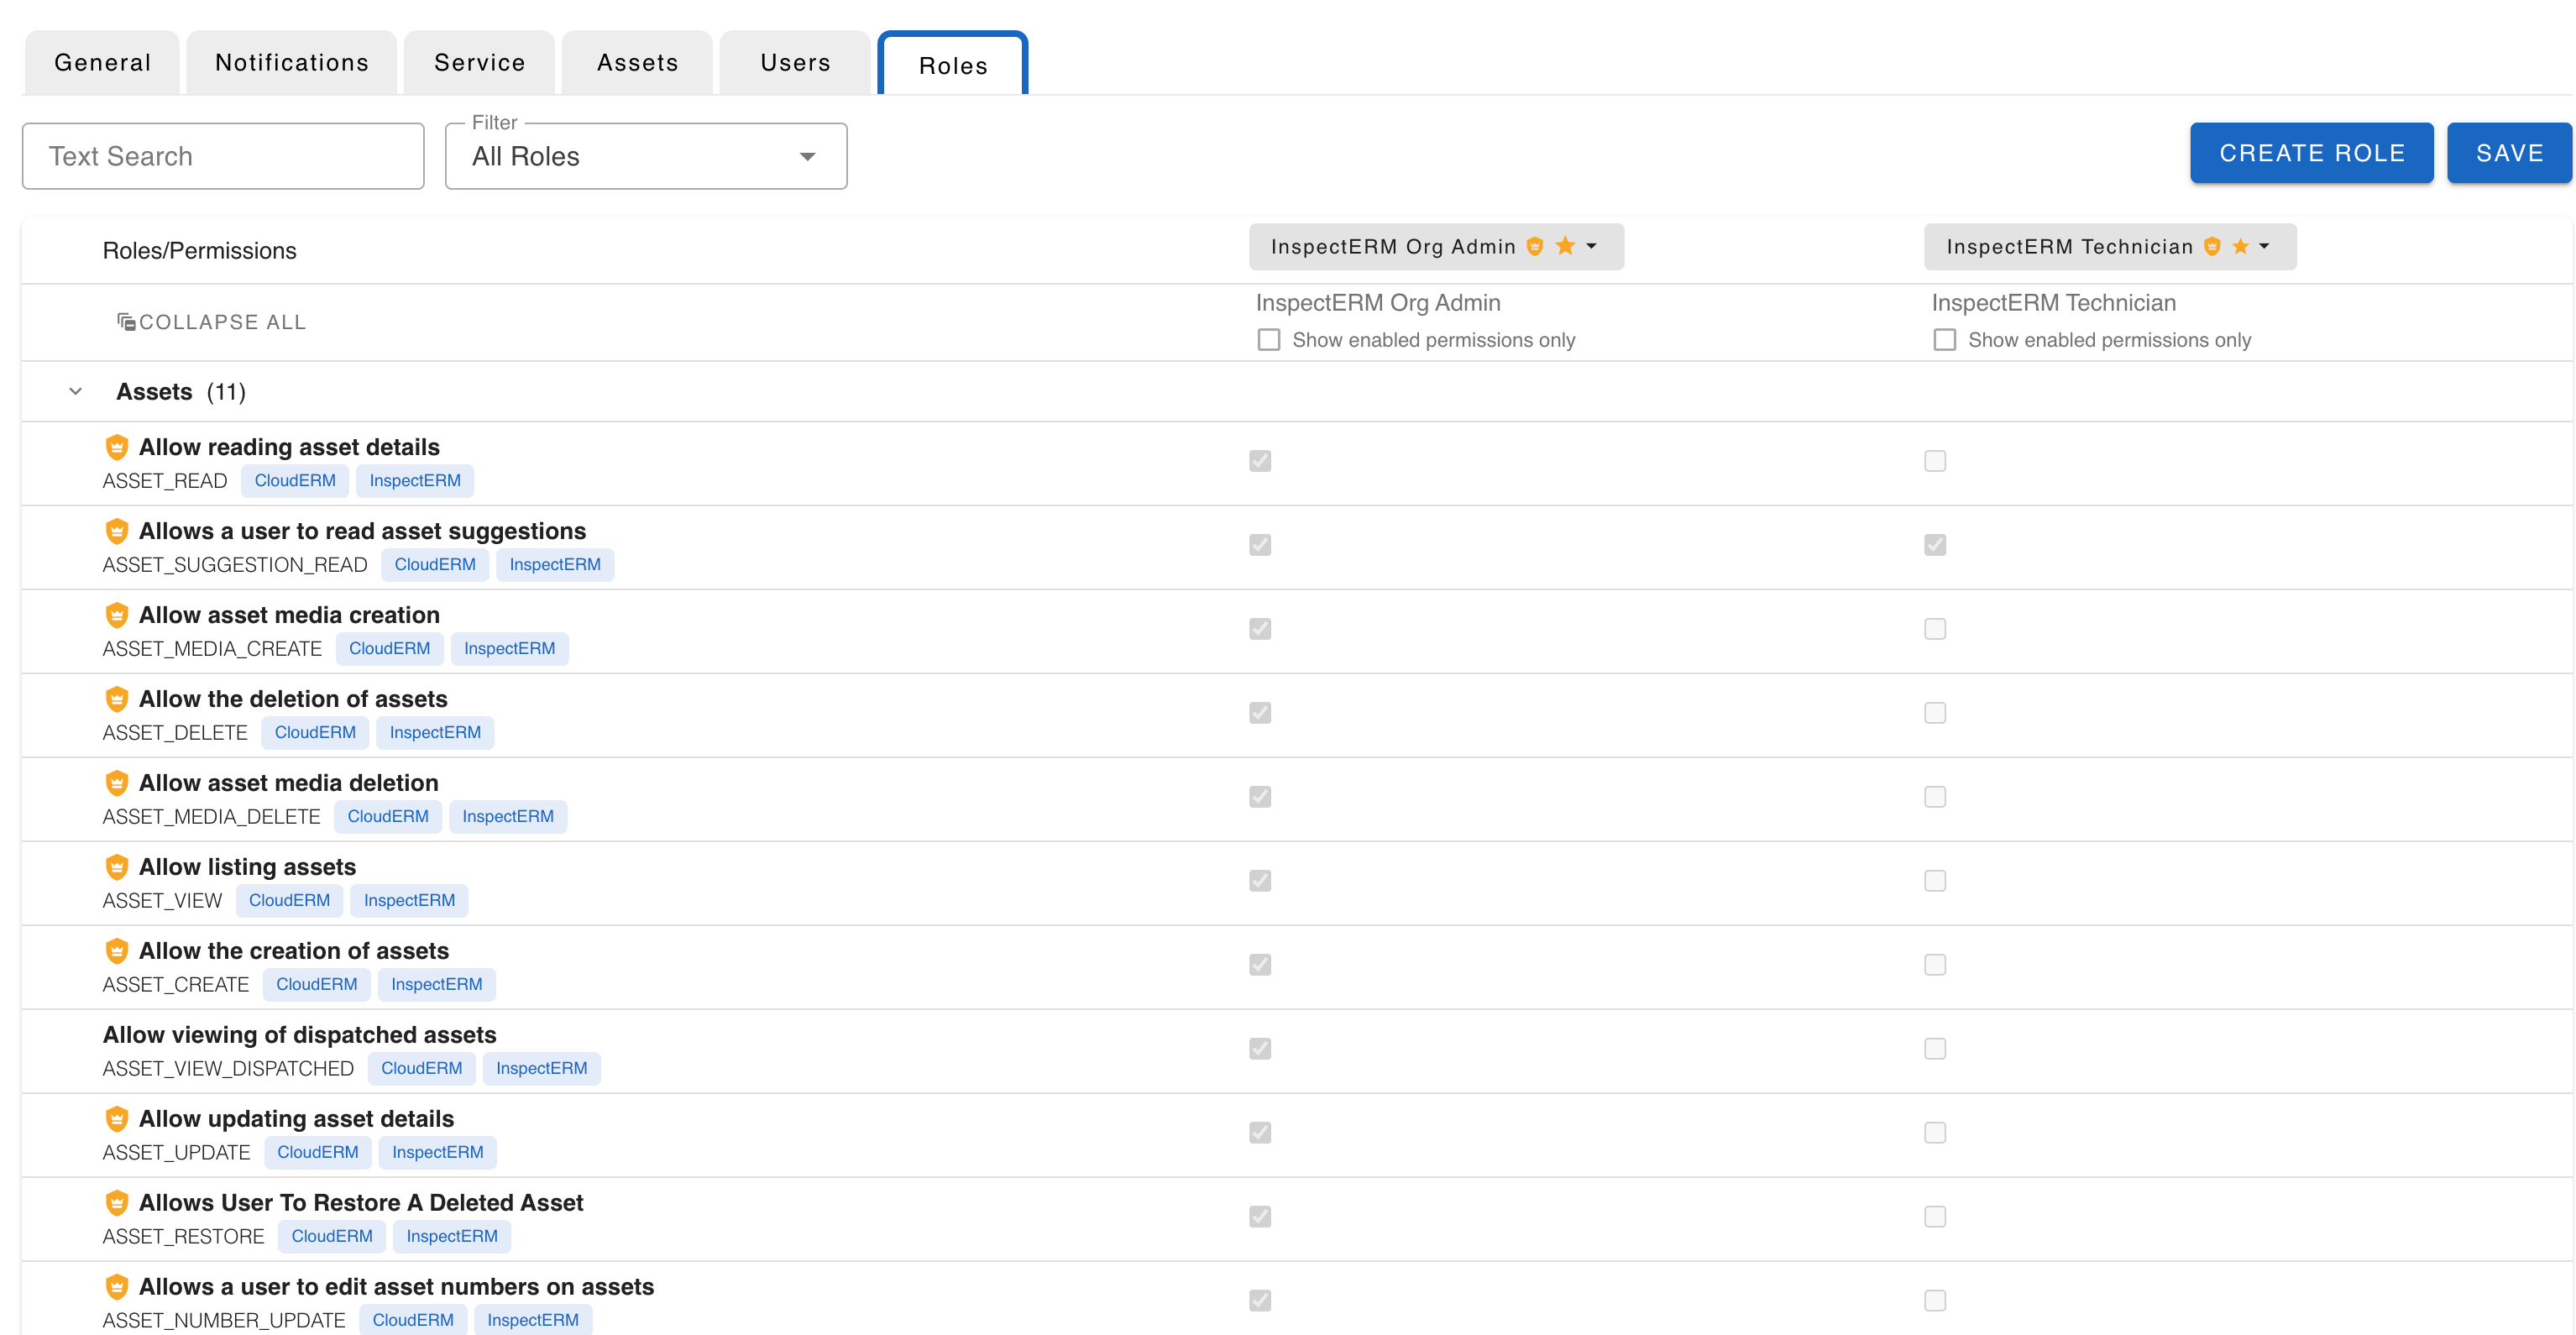This screenshot has width=2576, height=1335.
Task: Click the collapse all stacked-squares icon
Action: coord(126,322)
